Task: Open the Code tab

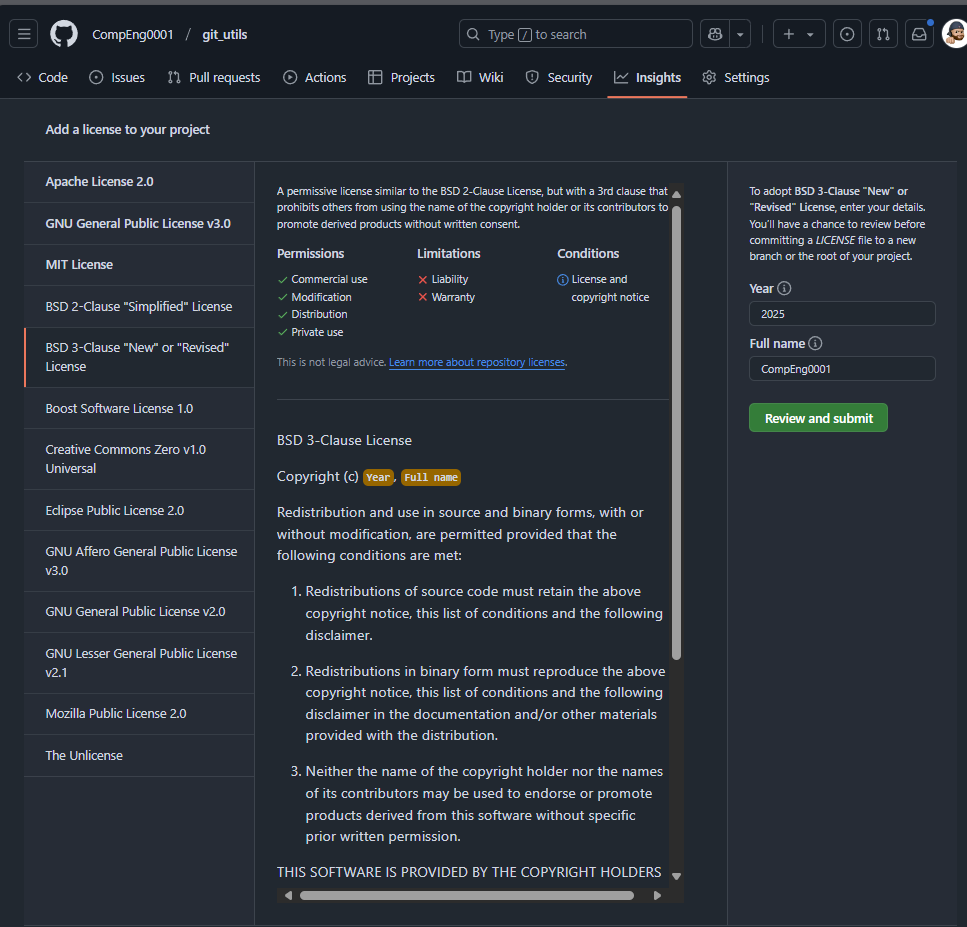Action: 43,78
